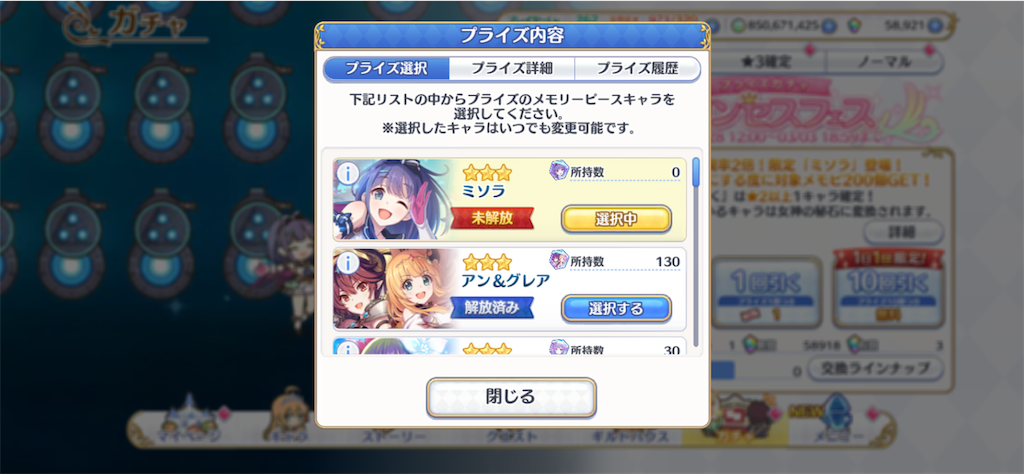Tap memory piece icon beside アン&グレア 所持数

pyautogui.click(x=558, y=261)
